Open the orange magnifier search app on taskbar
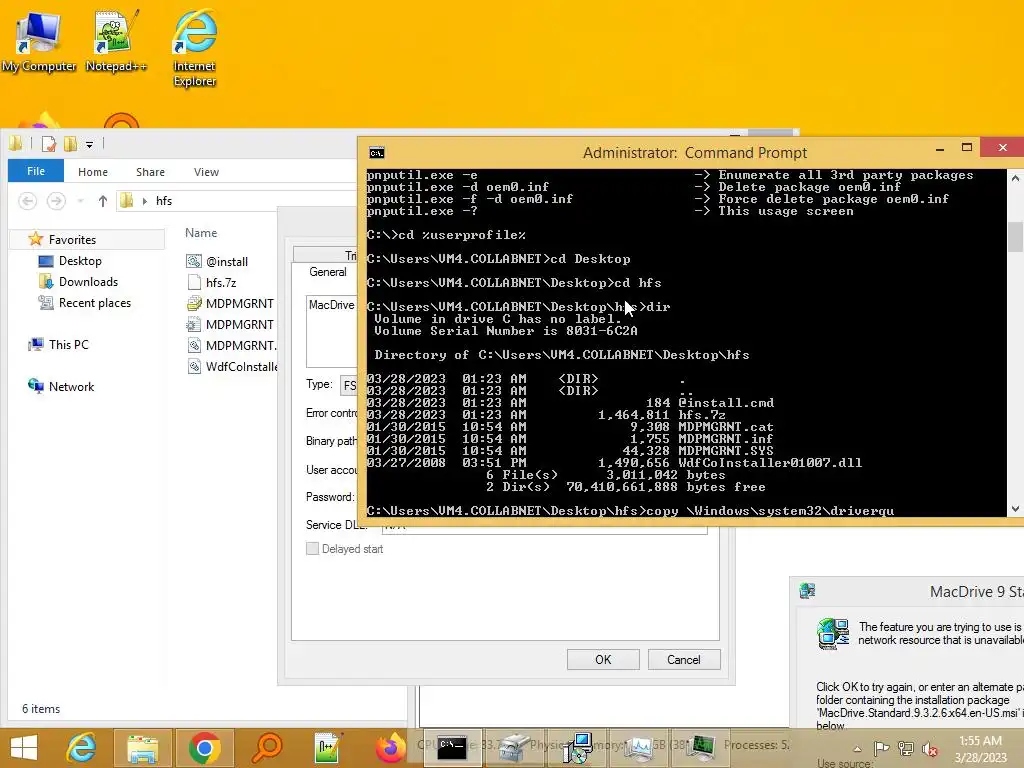 click(x=266, y=748)
